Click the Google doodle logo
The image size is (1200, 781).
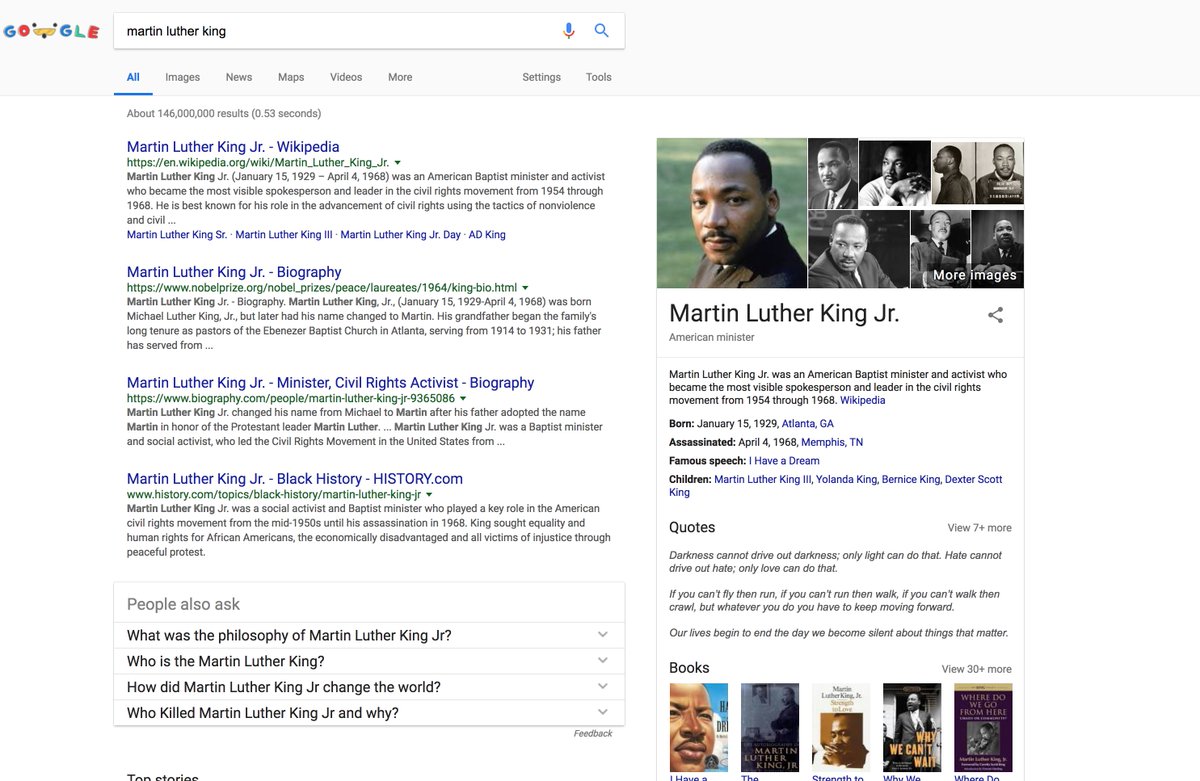click(x=51, y=31)
